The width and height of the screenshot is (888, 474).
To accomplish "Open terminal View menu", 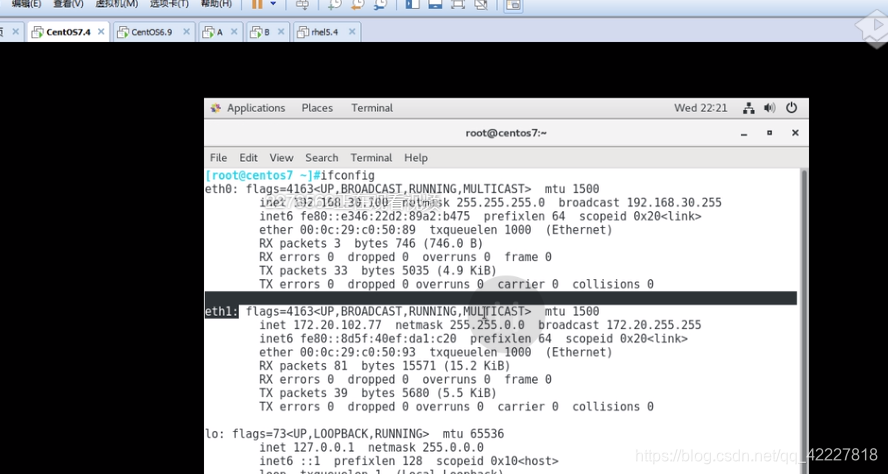I will point(281,158).
